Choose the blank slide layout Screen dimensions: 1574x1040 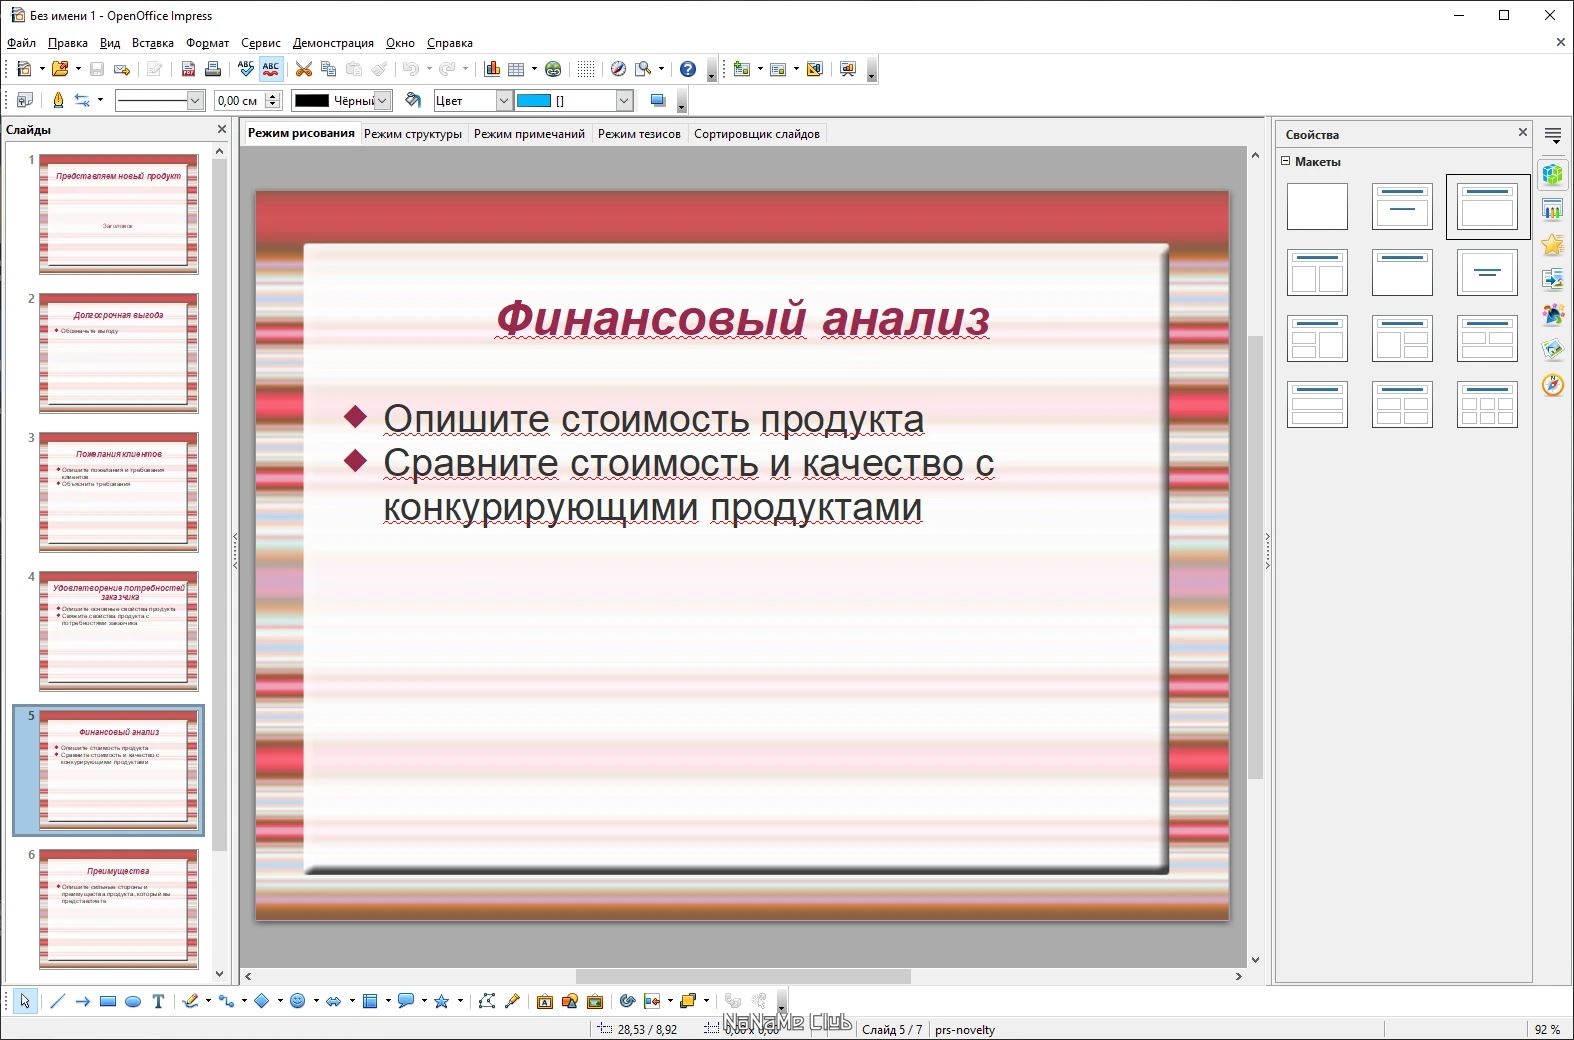1317,207
